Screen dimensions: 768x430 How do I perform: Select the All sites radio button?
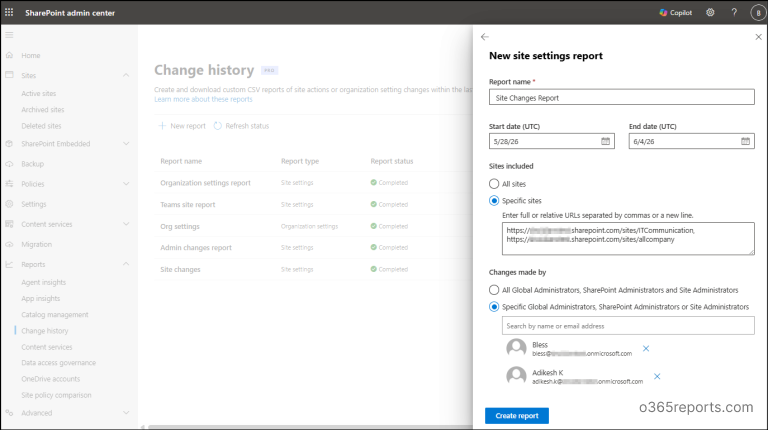coord(494,184)
